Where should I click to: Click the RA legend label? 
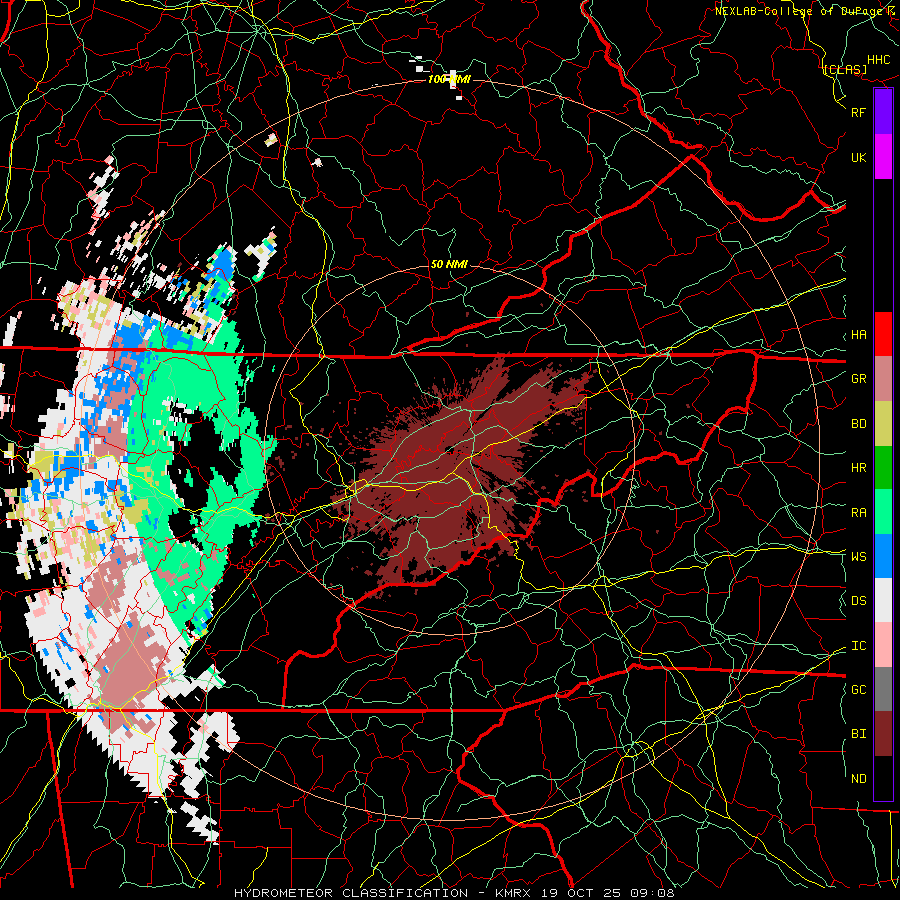(x=859, y=512)
